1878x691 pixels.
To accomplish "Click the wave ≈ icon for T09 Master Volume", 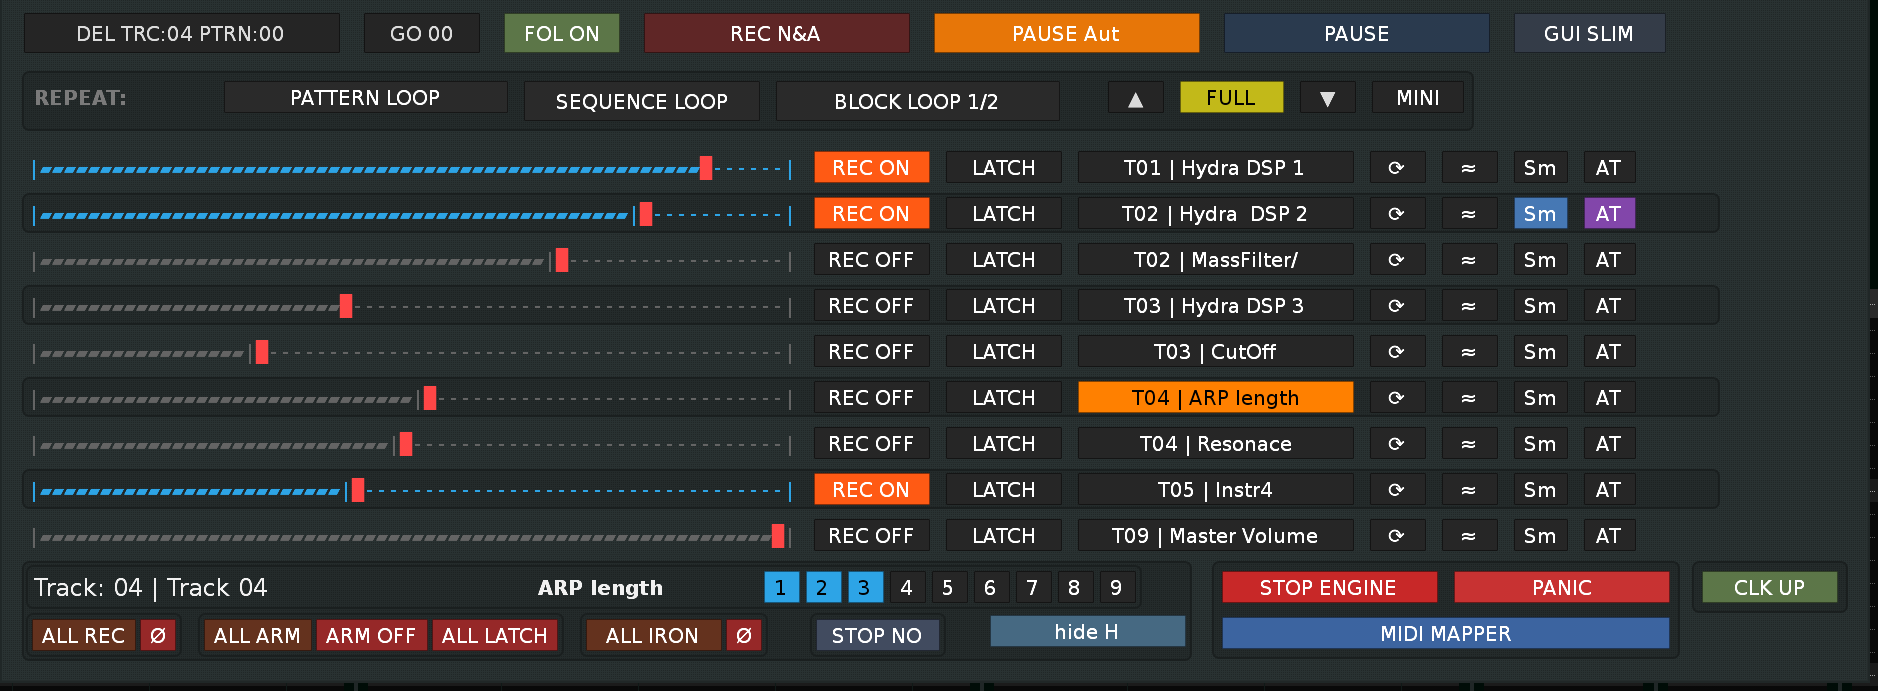I will (1469, 536).
